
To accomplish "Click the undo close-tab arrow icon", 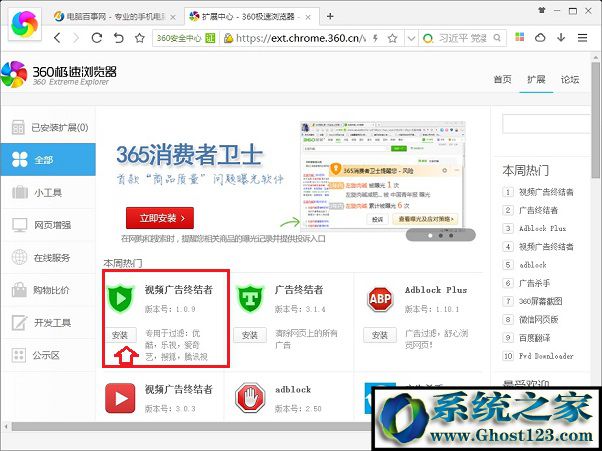I will pos(118,38).
